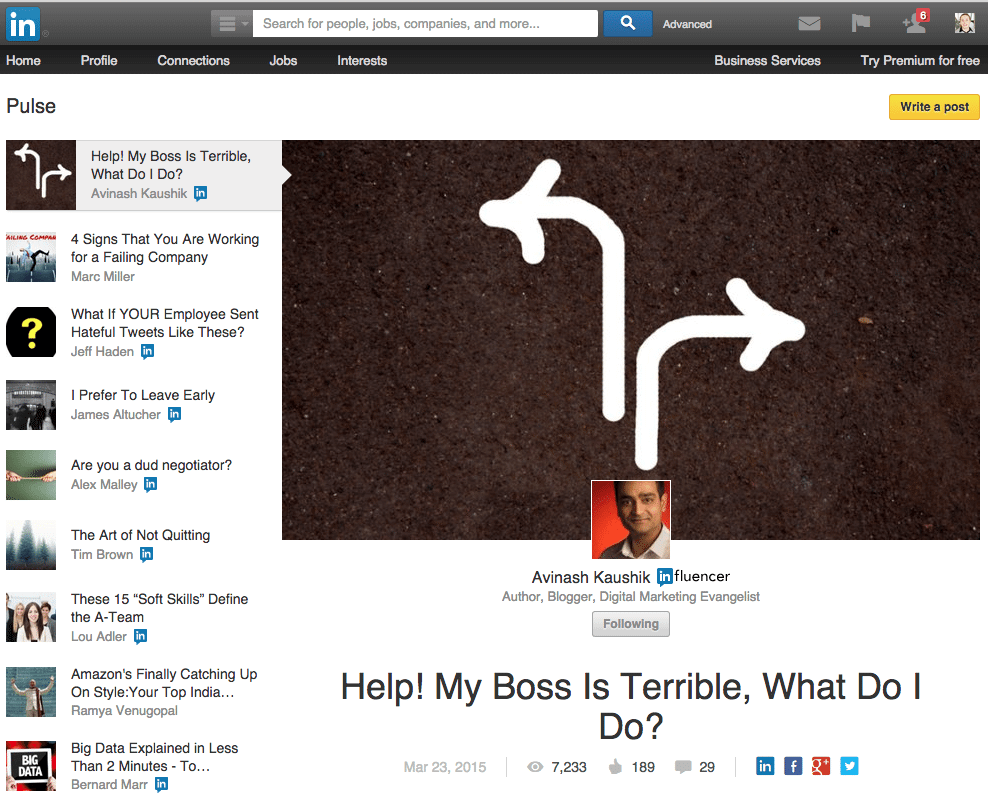Share the article on LinkedIn
Viewport: 988px width, 801px height.
click(x=765, y=766)
